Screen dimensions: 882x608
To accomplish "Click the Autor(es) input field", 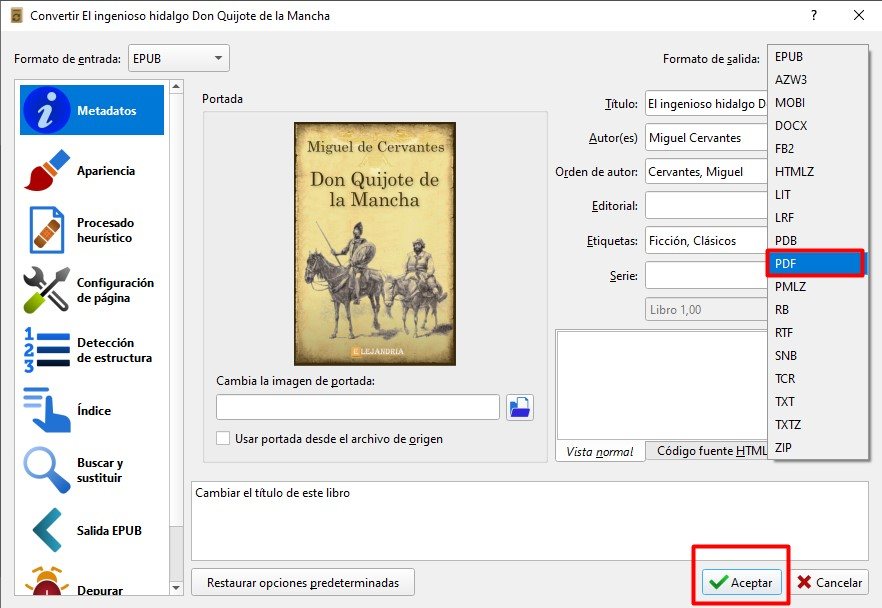I will point(706,138).
